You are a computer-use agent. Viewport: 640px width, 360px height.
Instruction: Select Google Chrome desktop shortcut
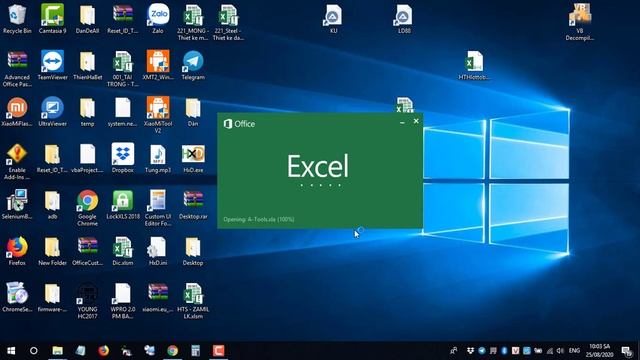(x=87, y=208)
